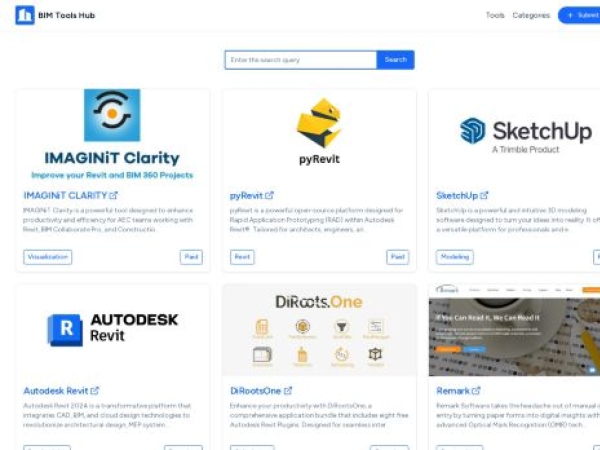Image resolution: width=600 pixels, height=450 pixels.
Task: Open the external link icon beside IMAGINiT CLARITY
Action: 114,196
